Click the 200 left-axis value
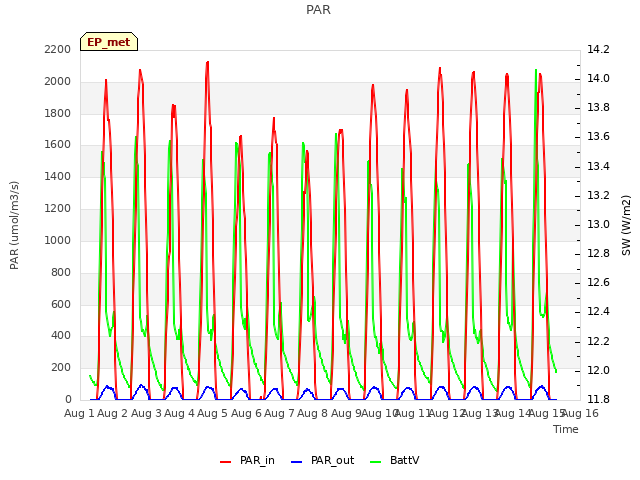Image resolution: width=640 pixels, height=480 pixels. pos(61,367)
